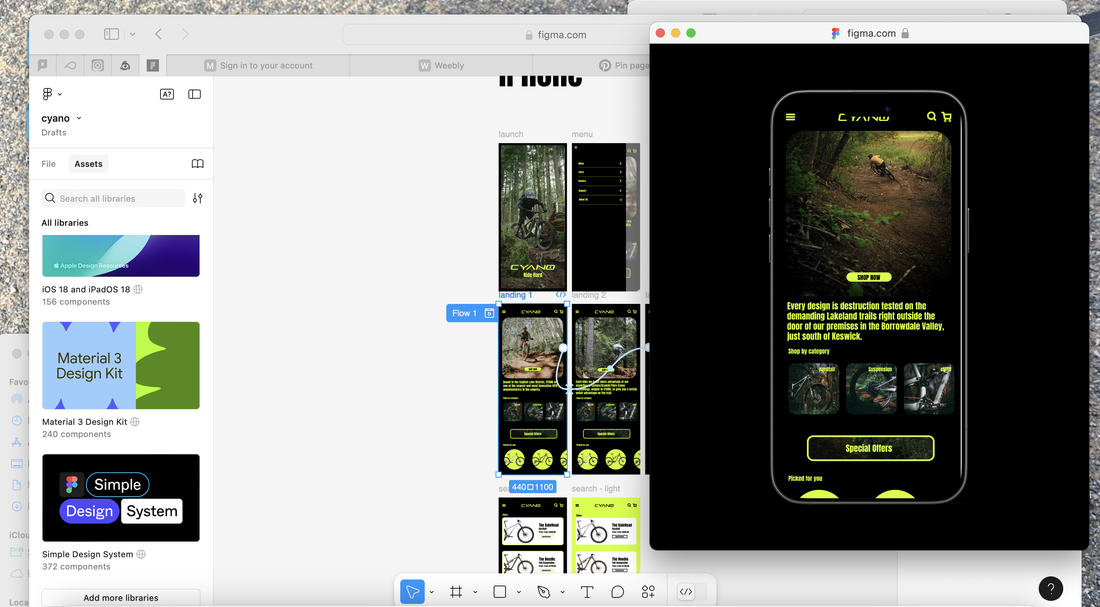Open Safari sidebar options chevron
The height and width of the screenshot is (607, 1100).
(132, 34)
